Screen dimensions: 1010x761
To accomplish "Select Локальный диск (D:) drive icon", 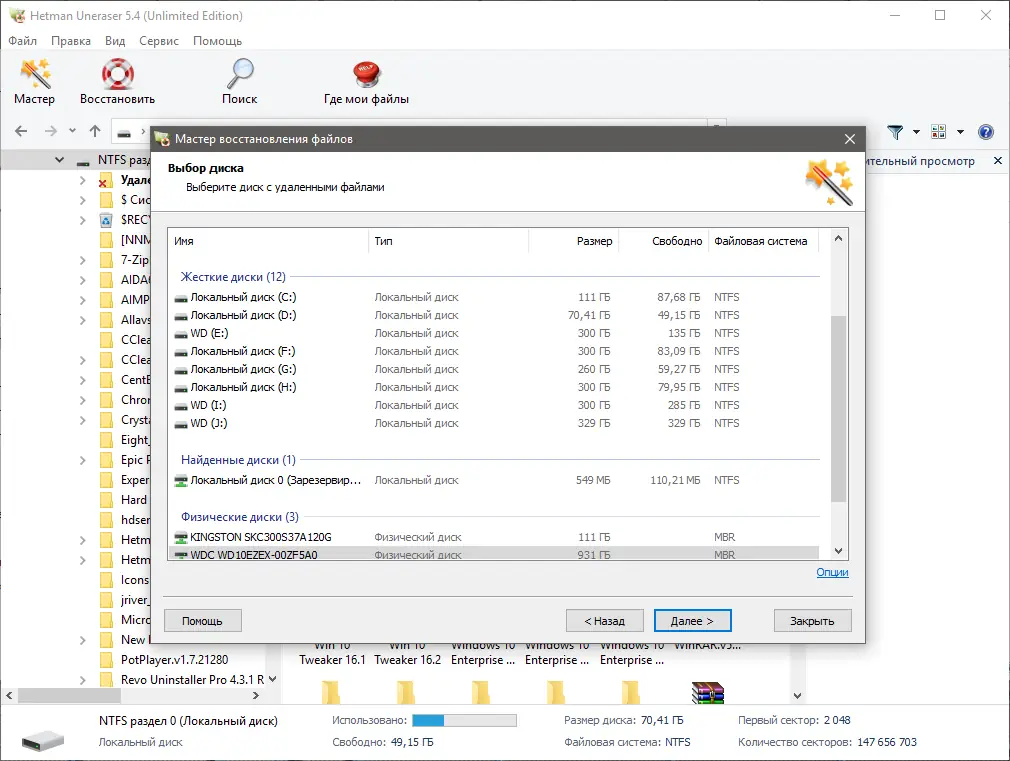I will coord(181,316).
